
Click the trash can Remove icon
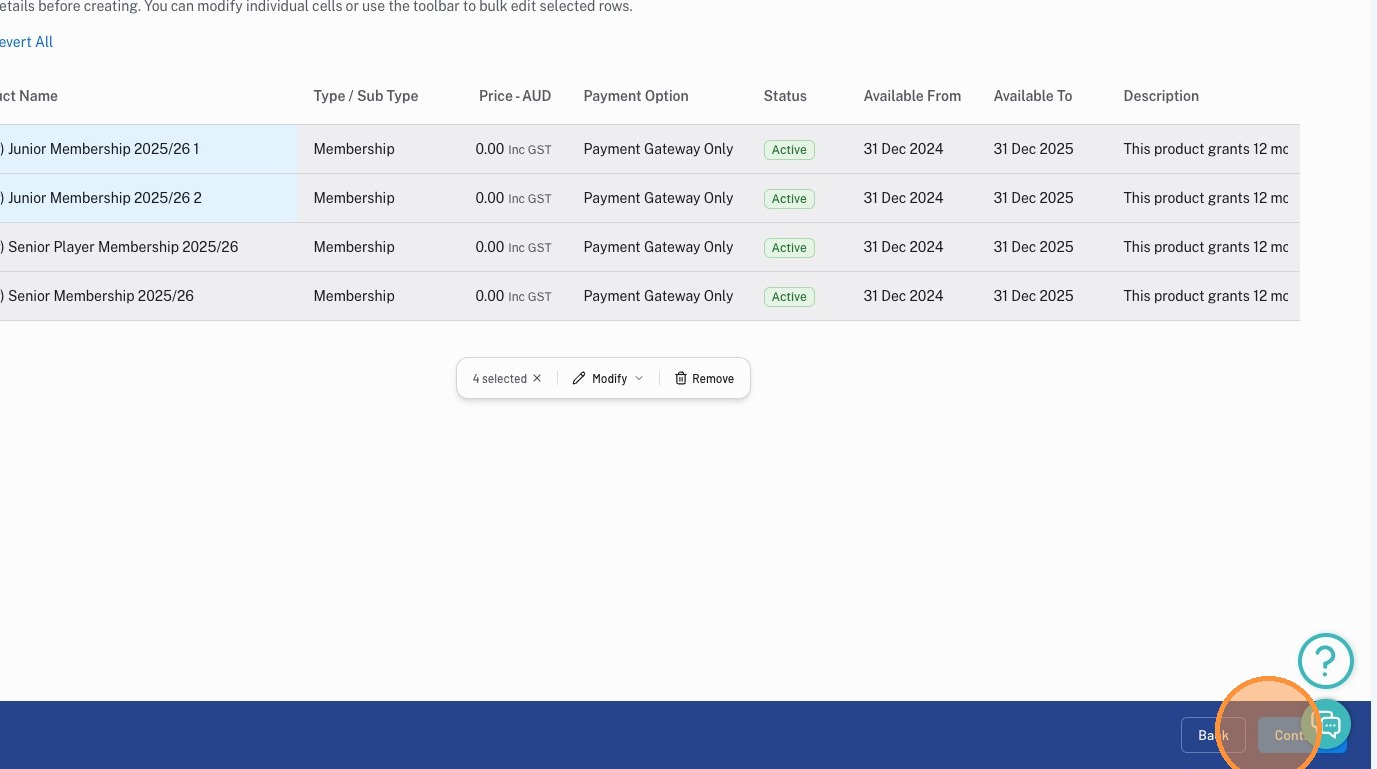(681, 378)
